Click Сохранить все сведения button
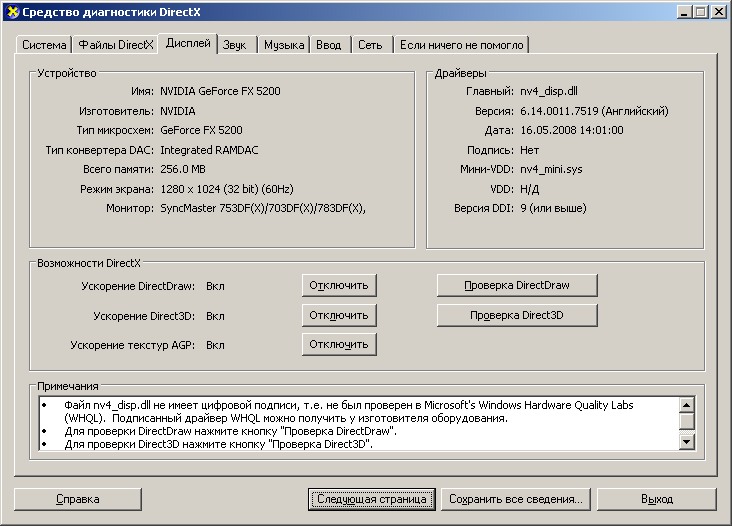The width and height of the screenshot is (732, 526). pos(515,498)
